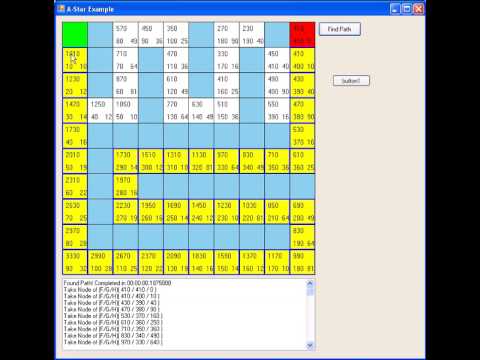Maximize the A-Star Example window
Screen dimensions: 480x360
(407, 9)
